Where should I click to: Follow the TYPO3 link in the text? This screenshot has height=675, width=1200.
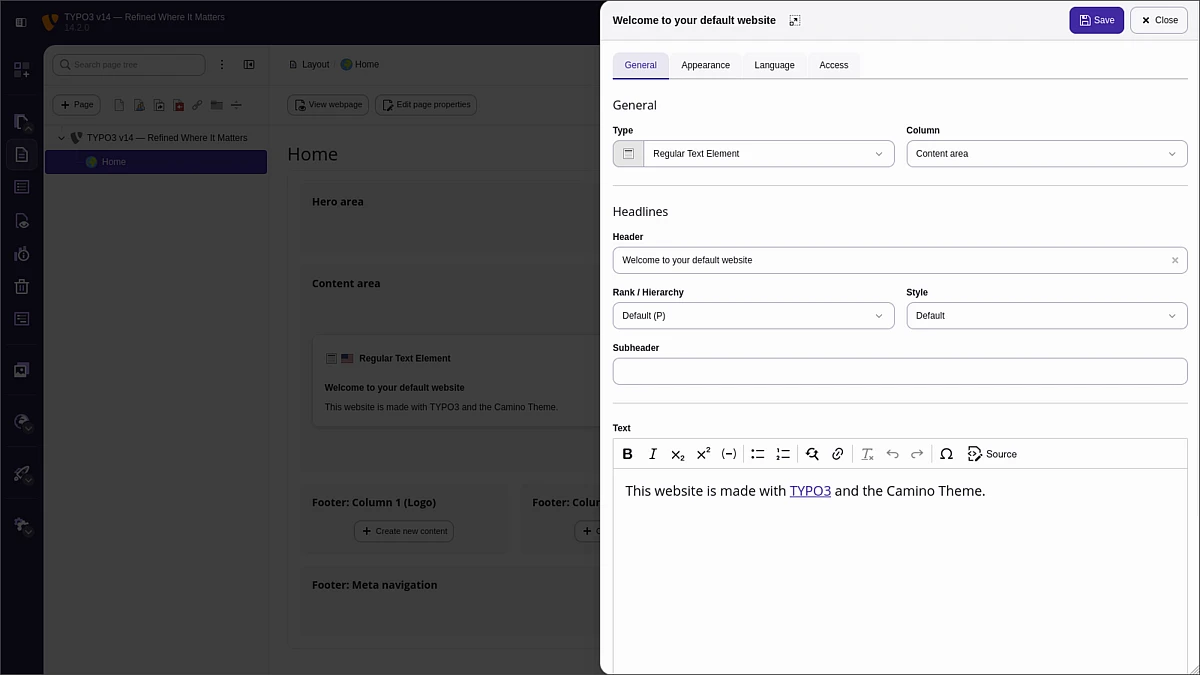point(810,491)
